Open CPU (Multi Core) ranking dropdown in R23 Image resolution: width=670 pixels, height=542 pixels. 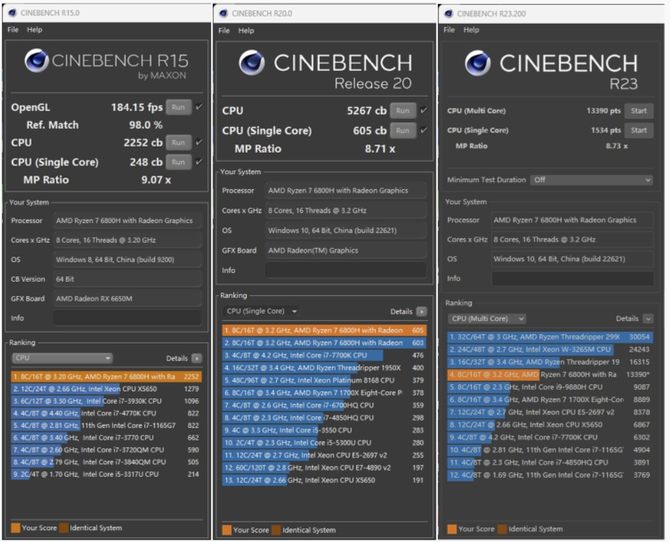pos(487,318)
